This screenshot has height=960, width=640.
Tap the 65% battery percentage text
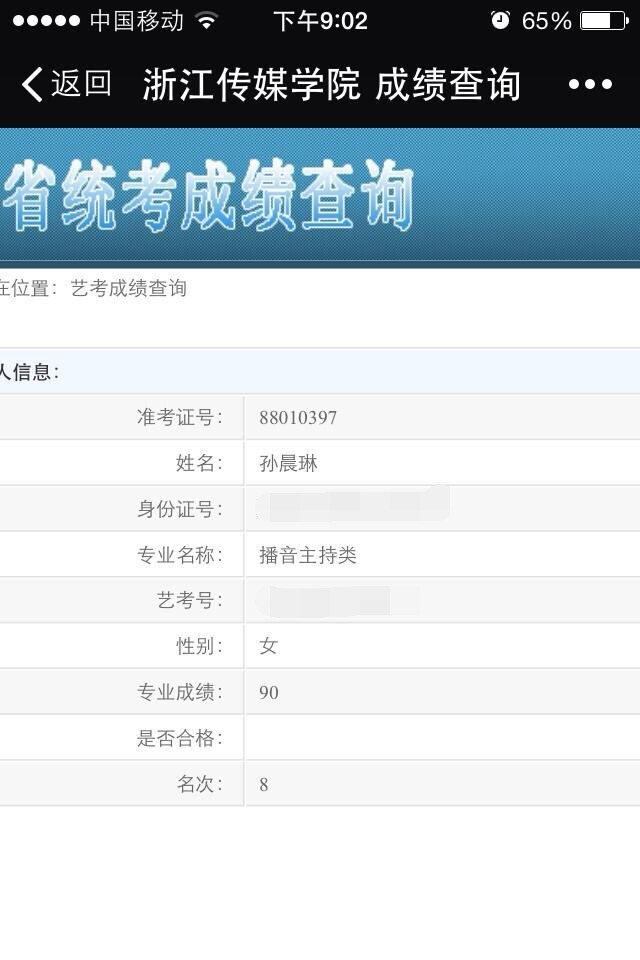[546, 21]
